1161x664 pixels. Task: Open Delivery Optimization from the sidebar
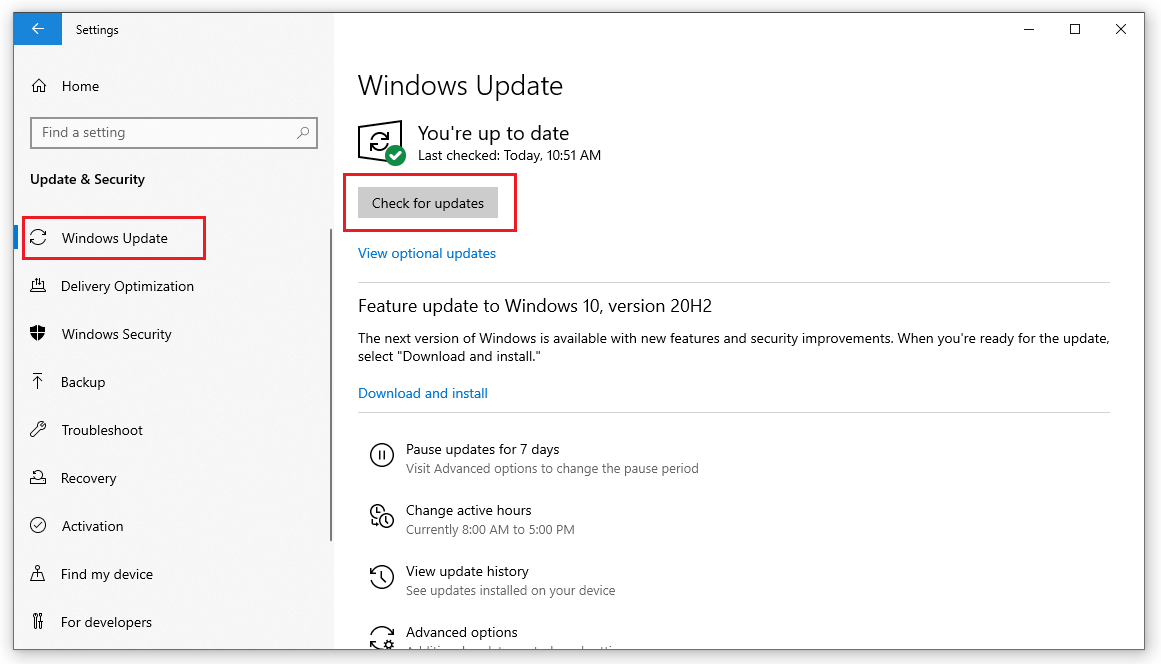[x=127, y=286]
